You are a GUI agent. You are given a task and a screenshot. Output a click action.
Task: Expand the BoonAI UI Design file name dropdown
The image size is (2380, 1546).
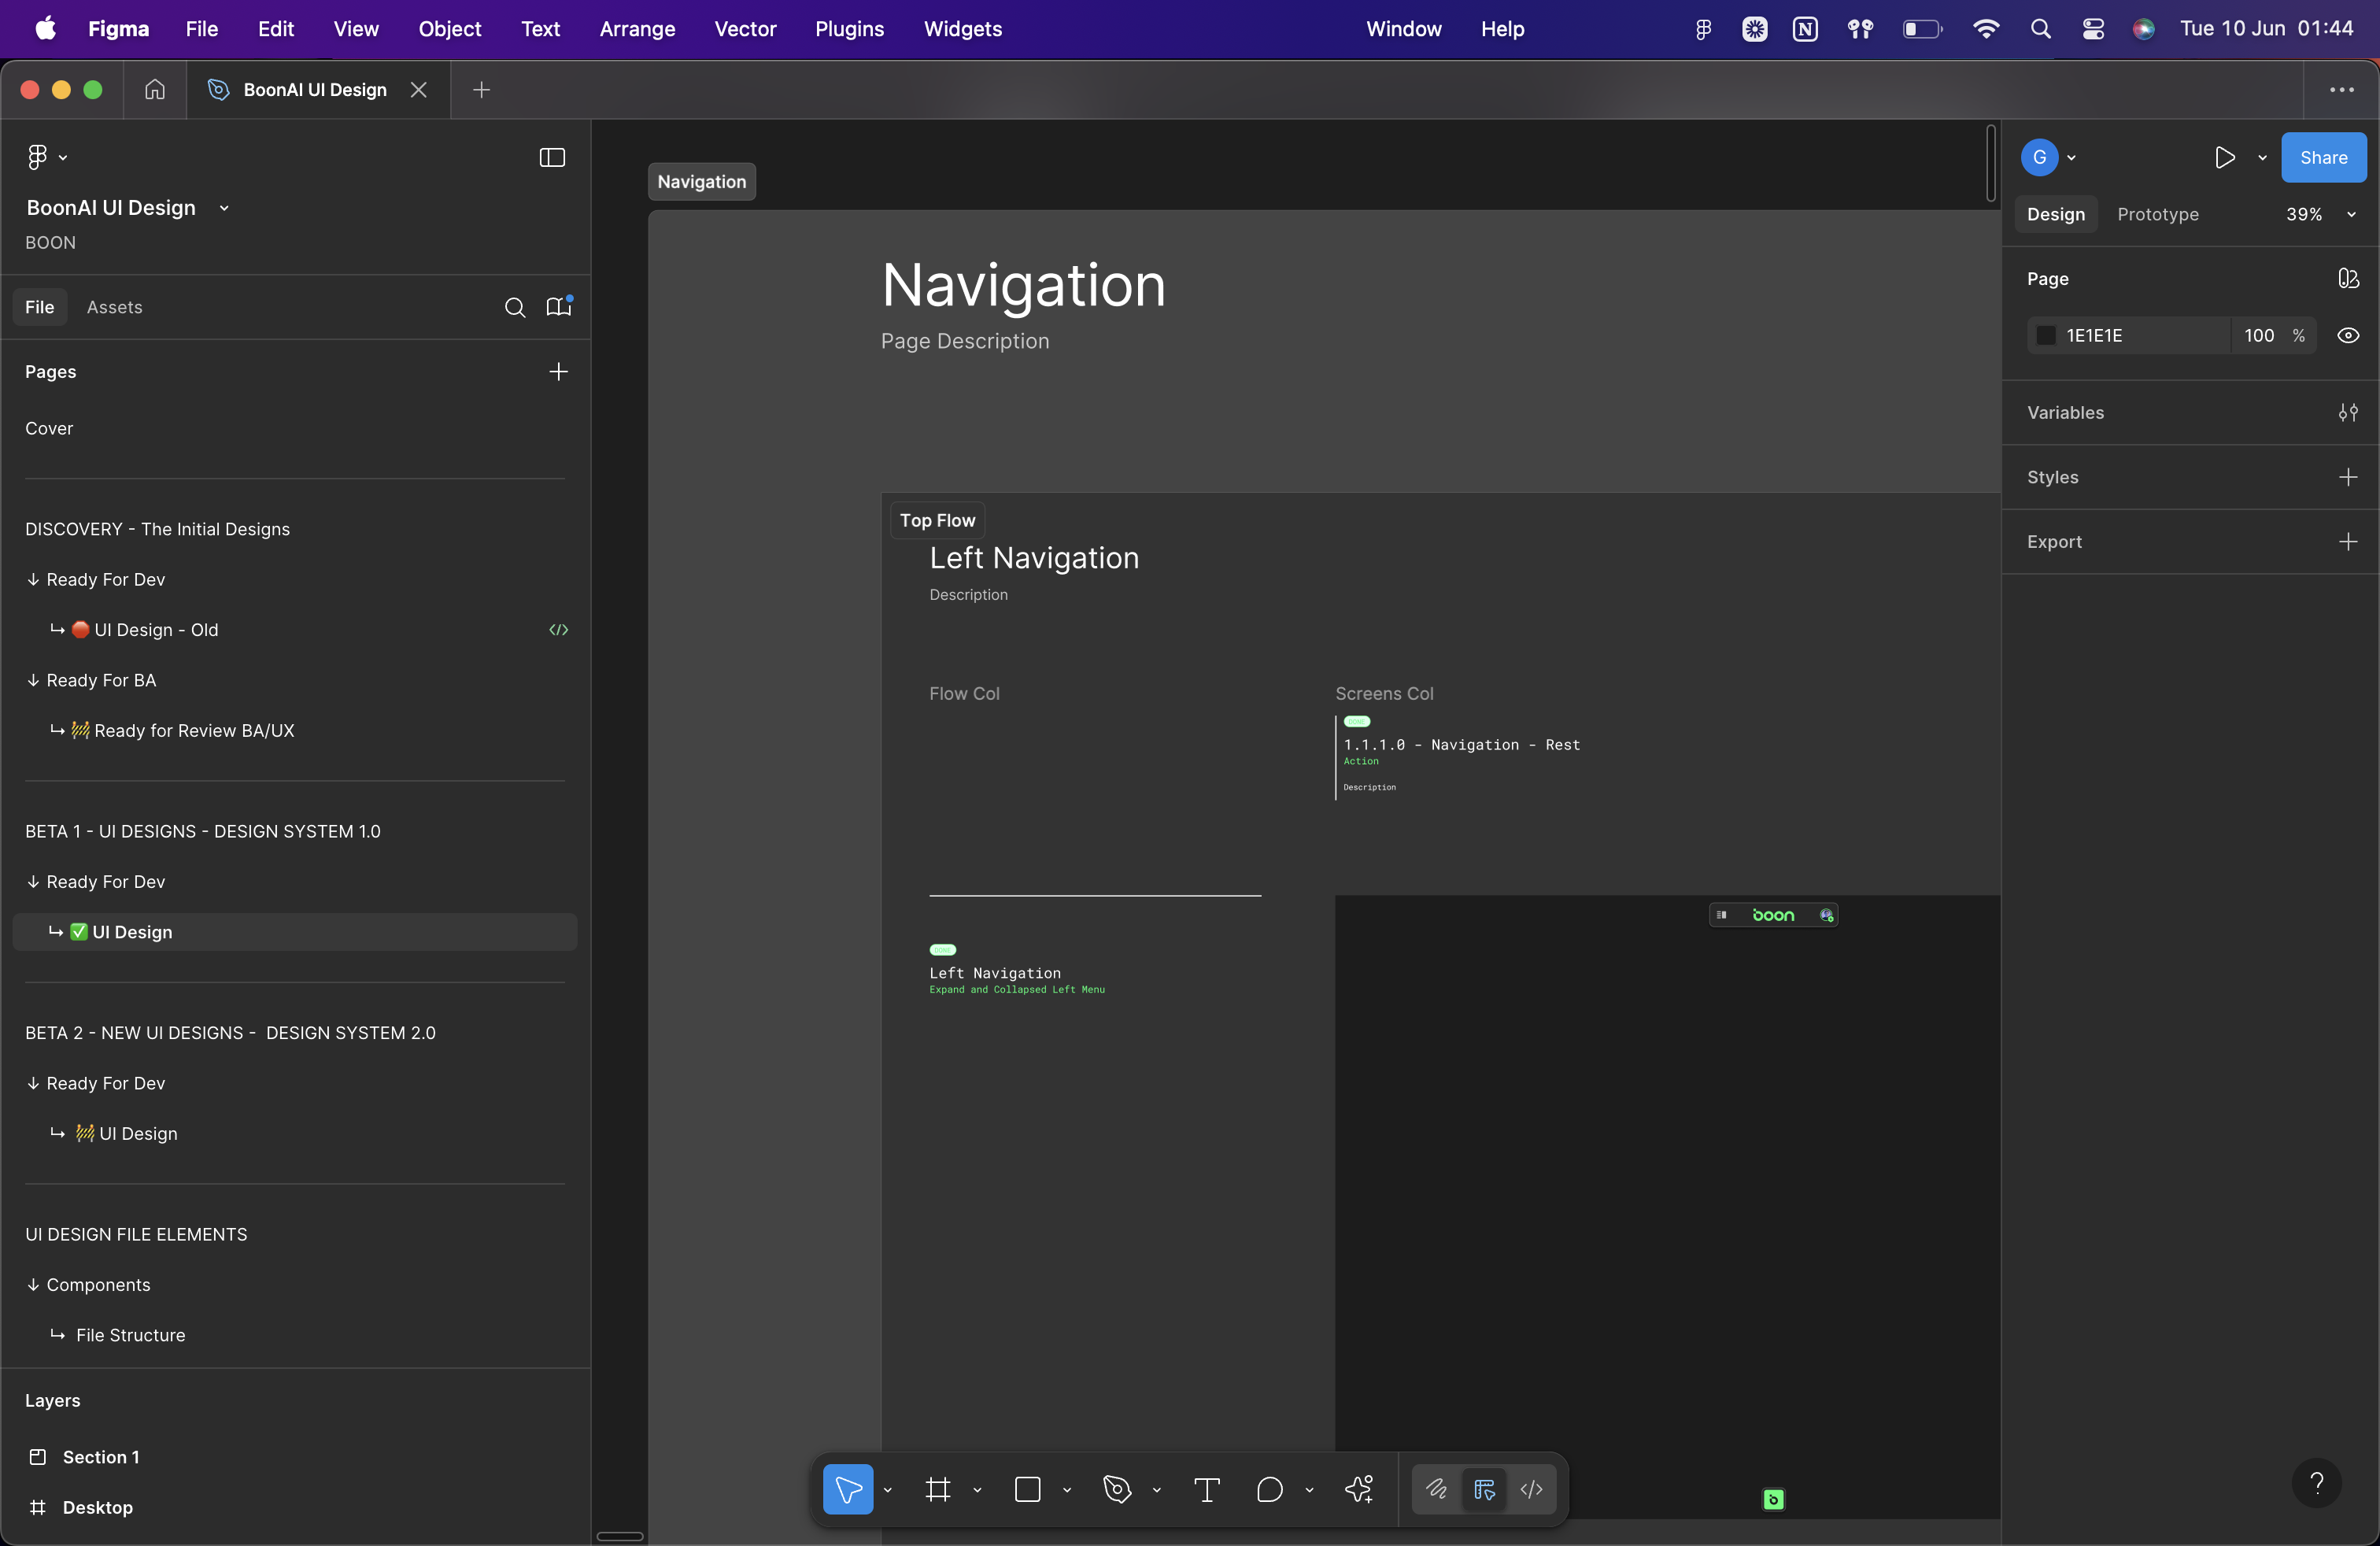(x=224, y=208)
